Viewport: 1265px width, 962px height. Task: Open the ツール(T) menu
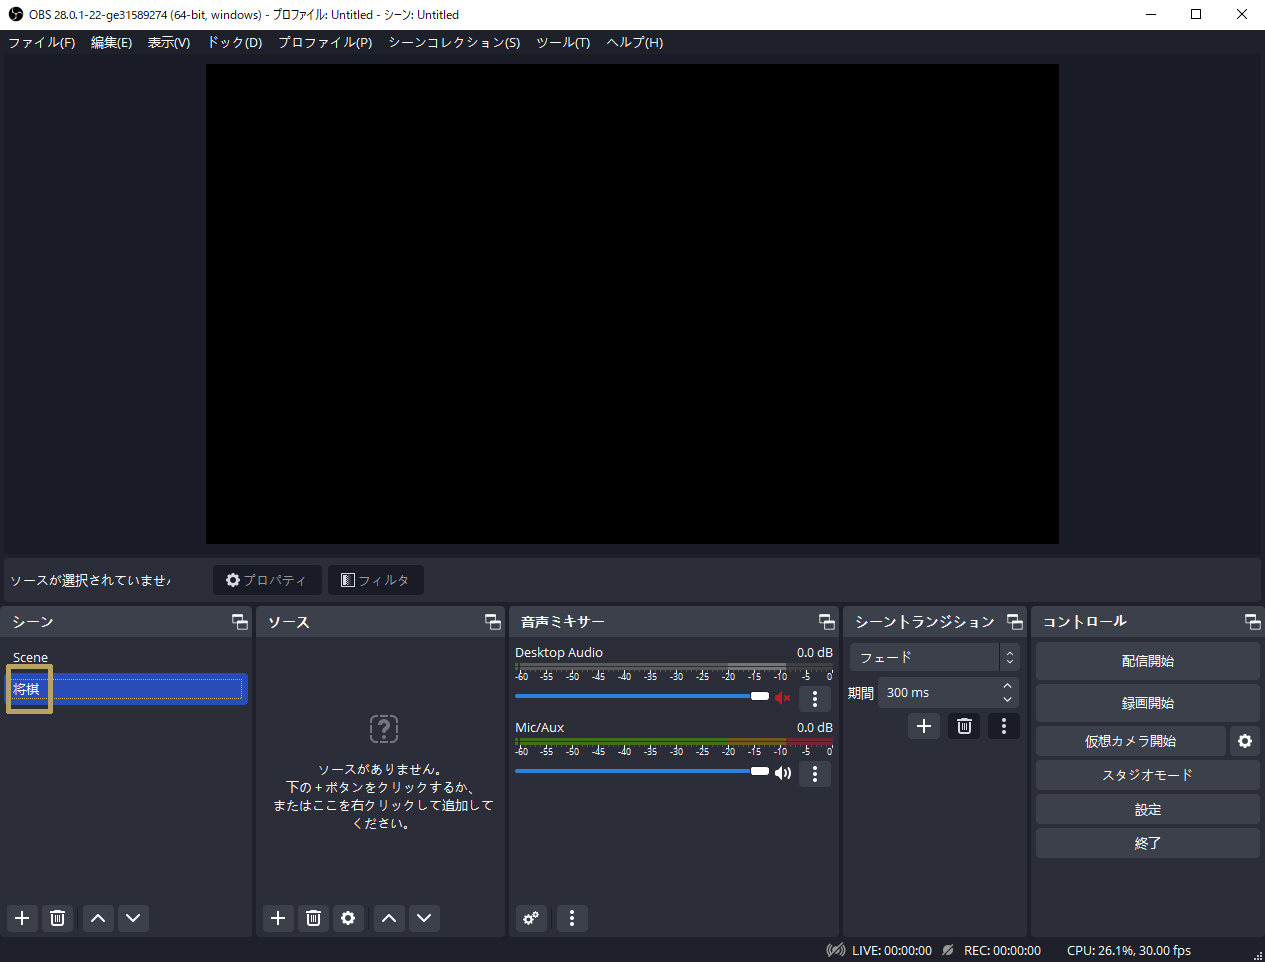click(563, 42)
